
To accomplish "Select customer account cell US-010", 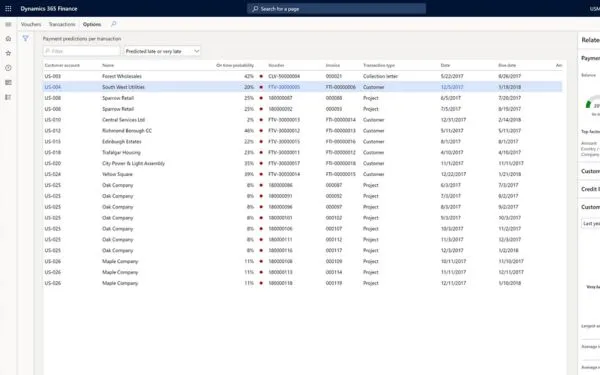I will pyautogui.click(x=53, y=120).
